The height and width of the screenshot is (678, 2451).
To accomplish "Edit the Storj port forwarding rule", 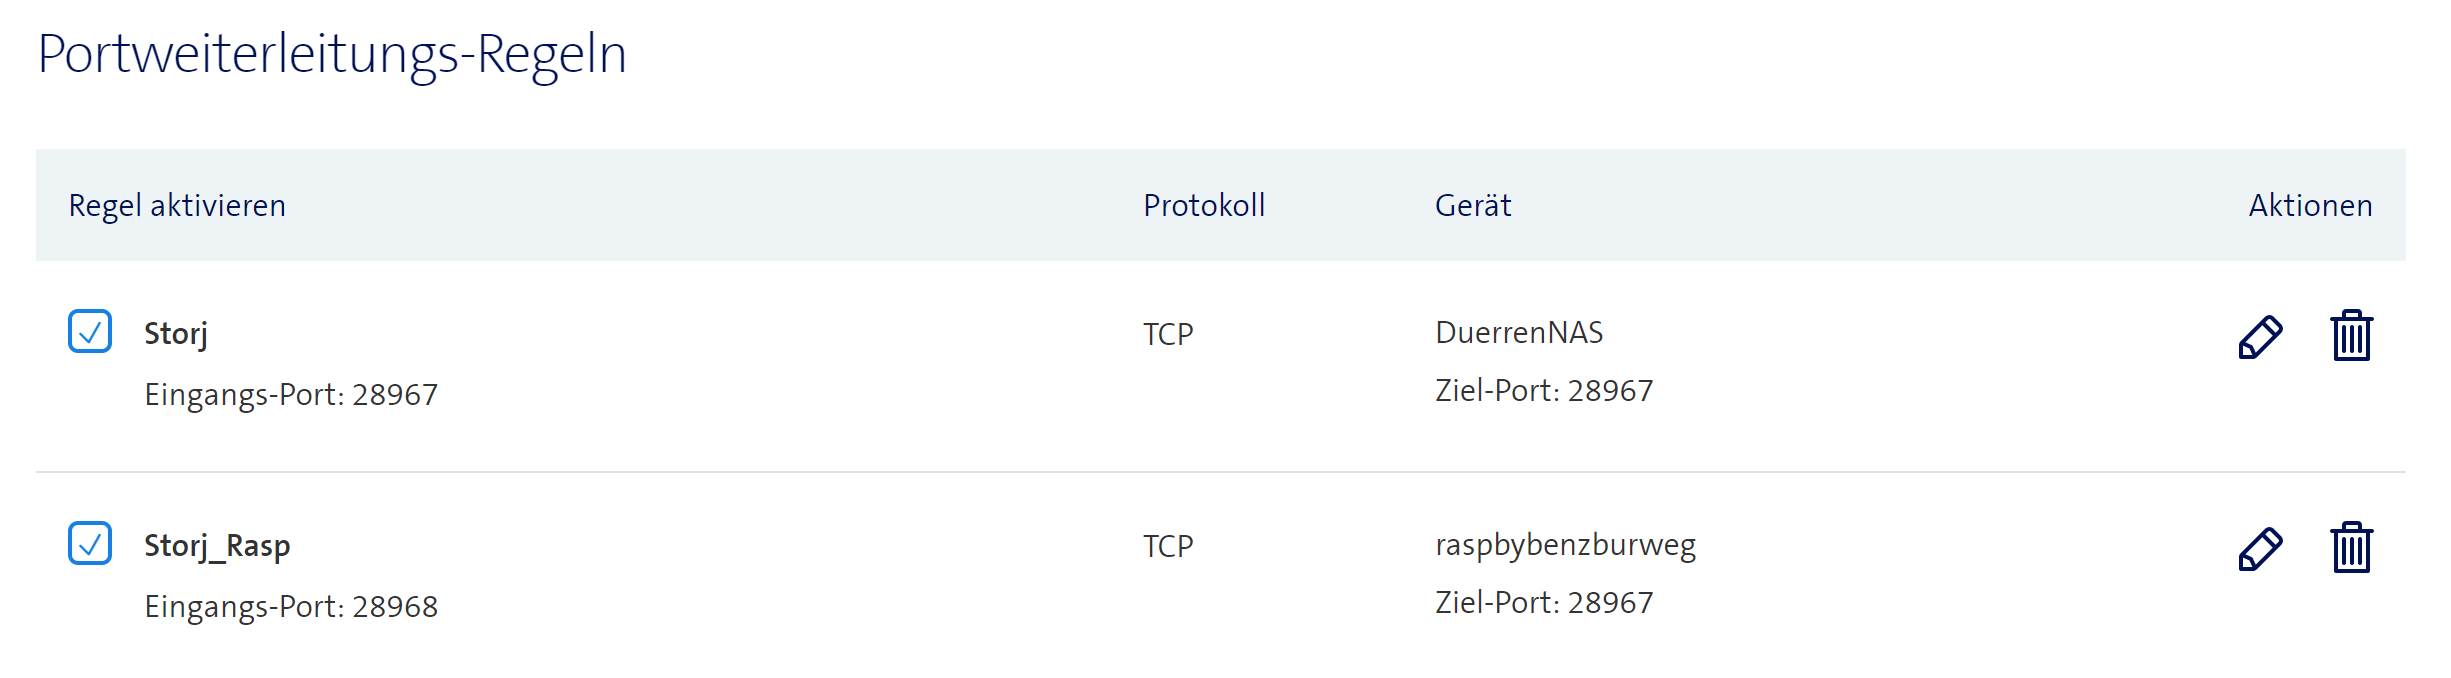I will [x=2260, y=337].
